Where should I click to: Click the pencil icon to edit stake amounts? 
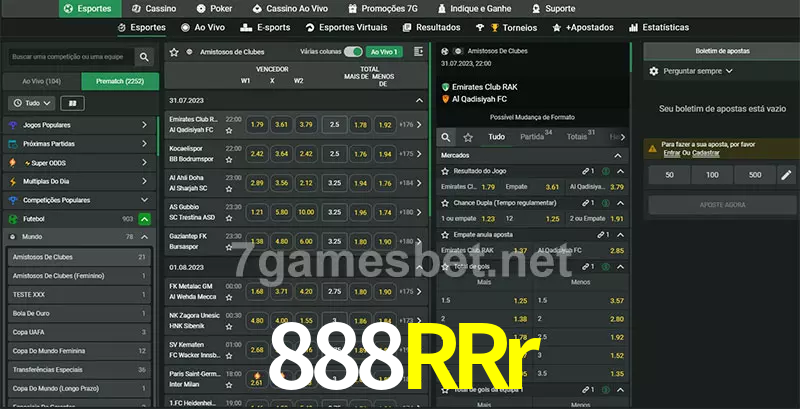point(787,175)
